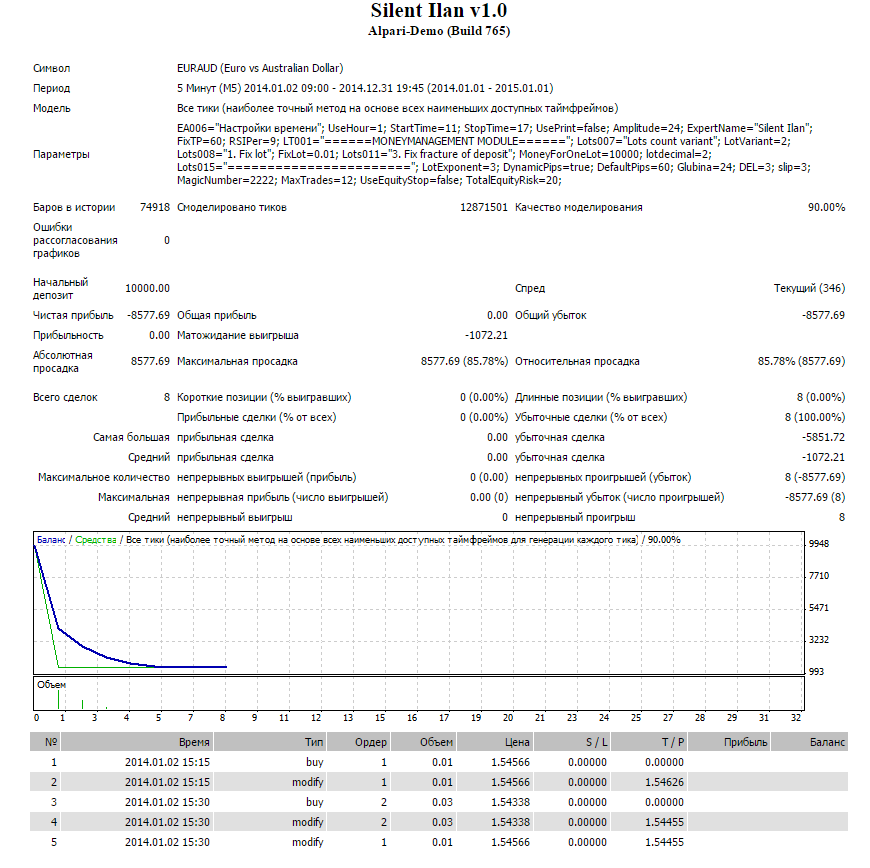Click the Silent Ilan v1.0 title

pyautogui.click(x=438, y=11)
